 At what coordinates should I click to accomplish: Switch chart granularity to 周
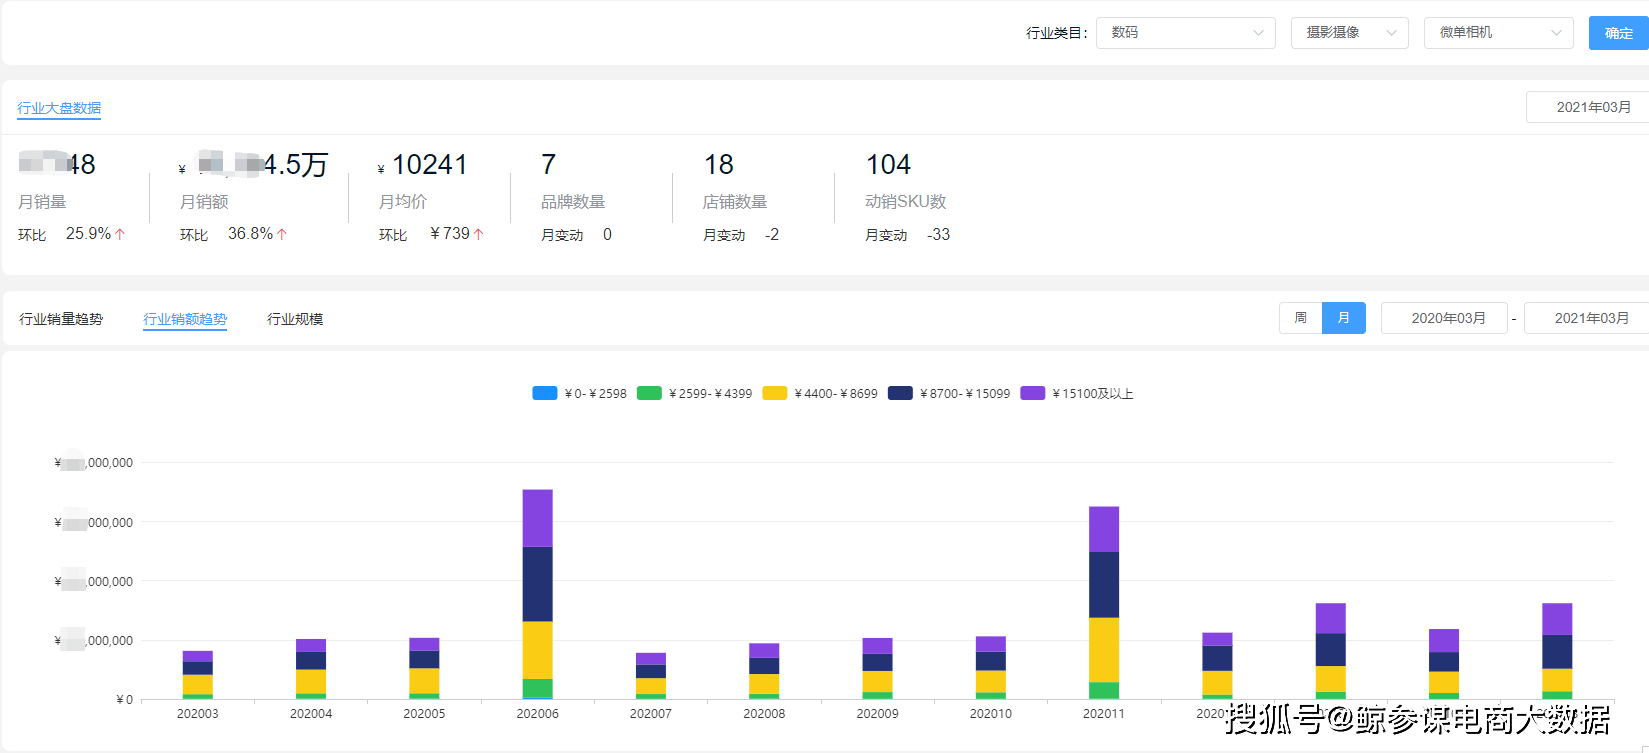pyautogui.click(x=1300, y=318)
